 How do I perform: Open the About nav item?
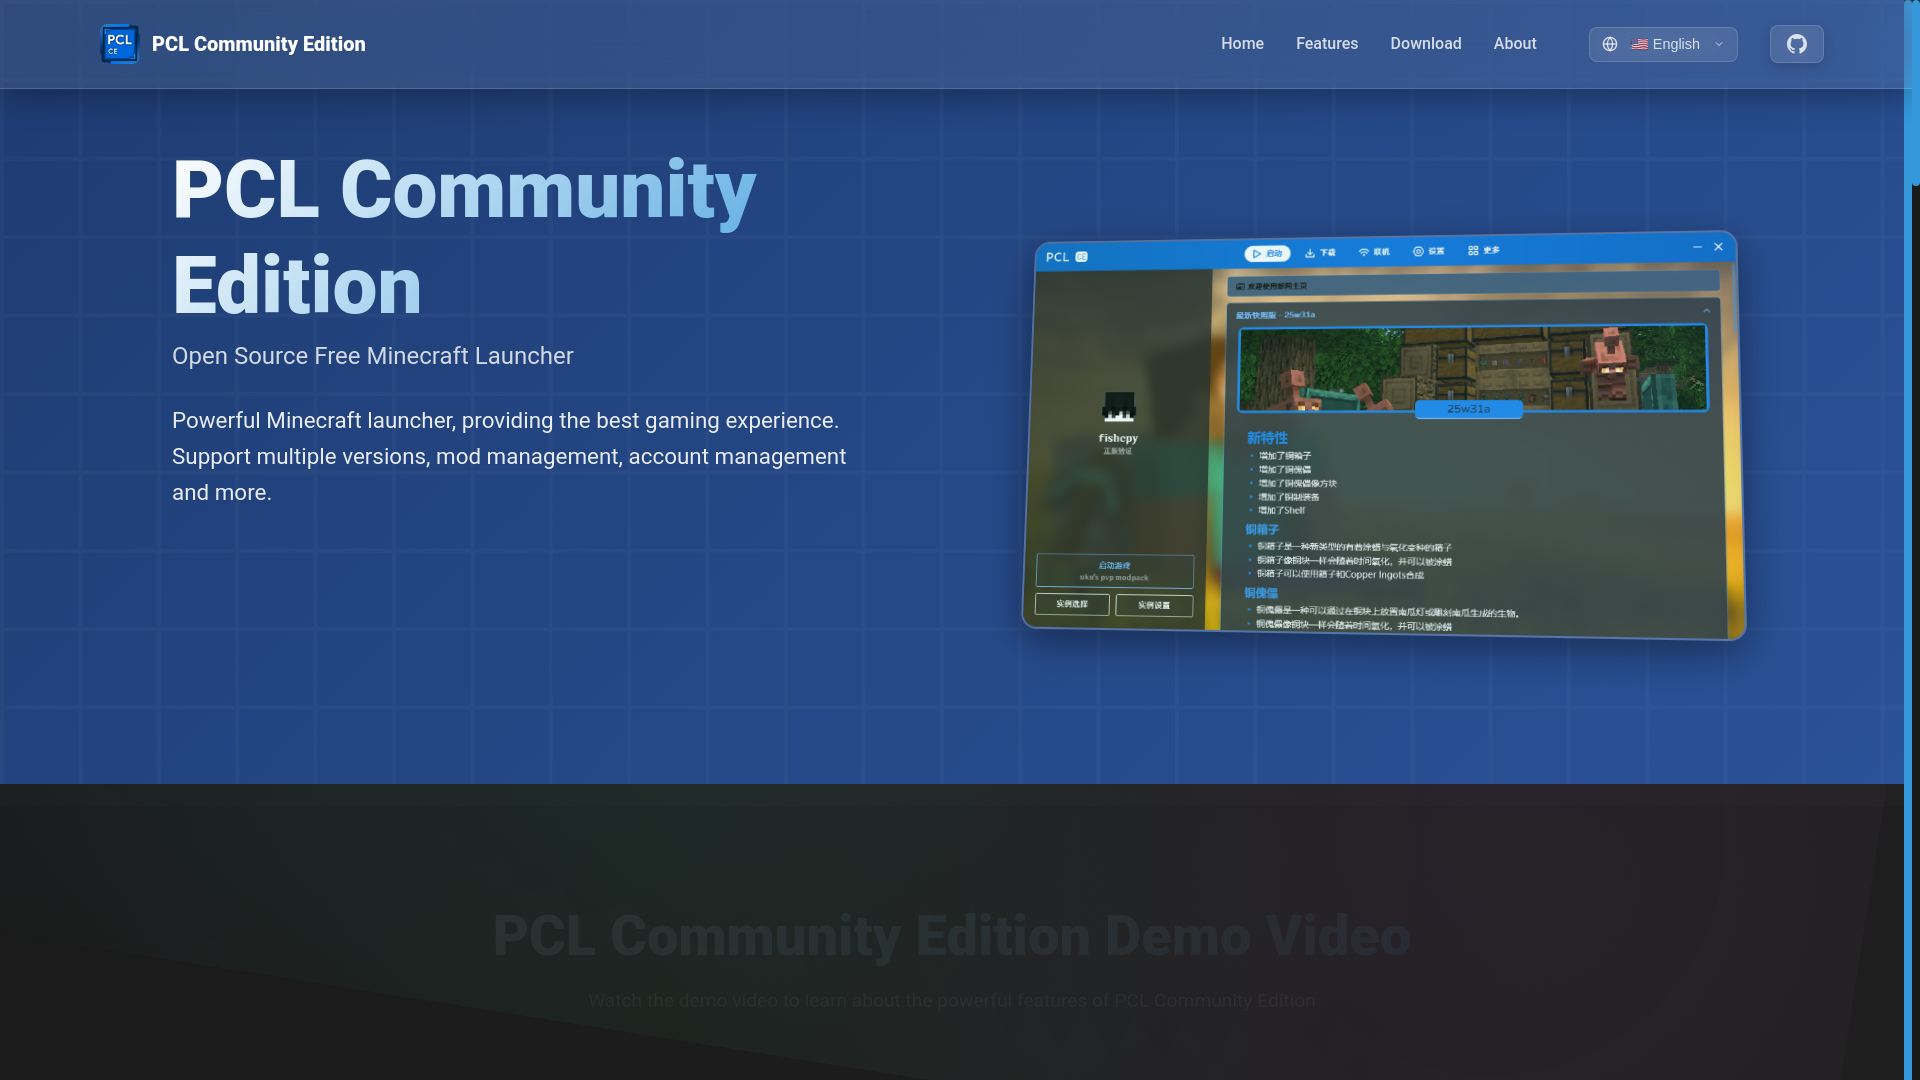[x=1515, y=44]
